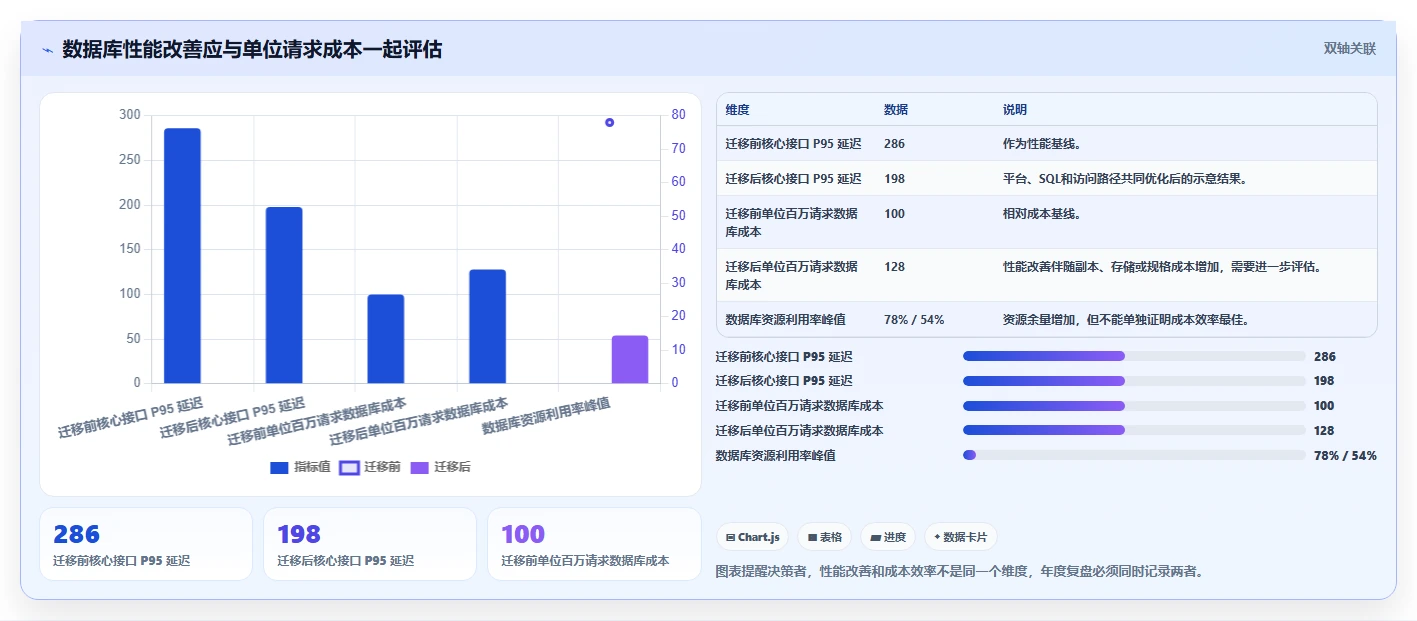Click table cell 迁移前核心接口 P95 延迟
This screenshot has width=1417, height=621.
[x=794, y=144]
